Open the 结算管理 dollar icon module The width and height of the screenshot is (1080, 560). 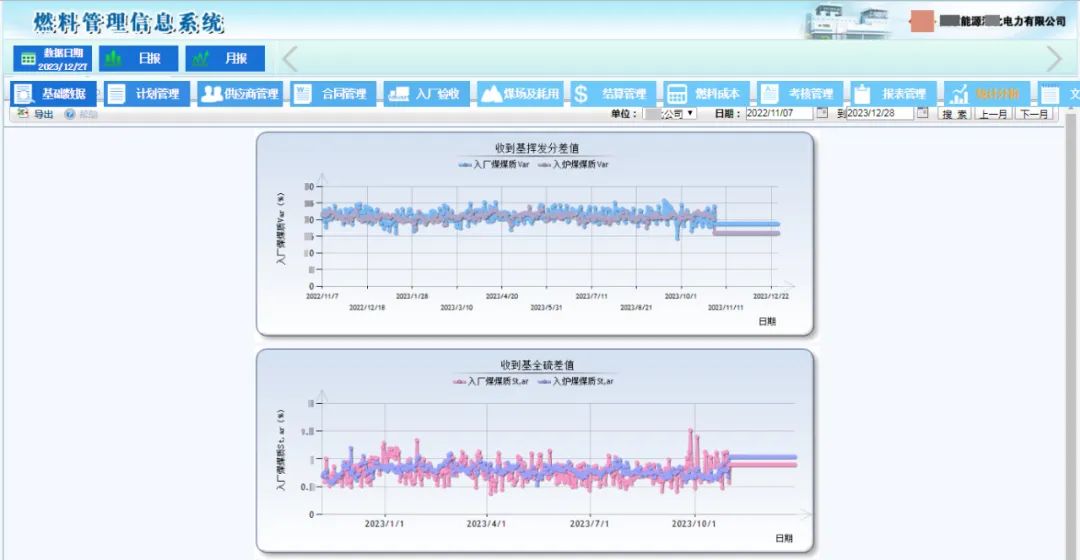582,94
